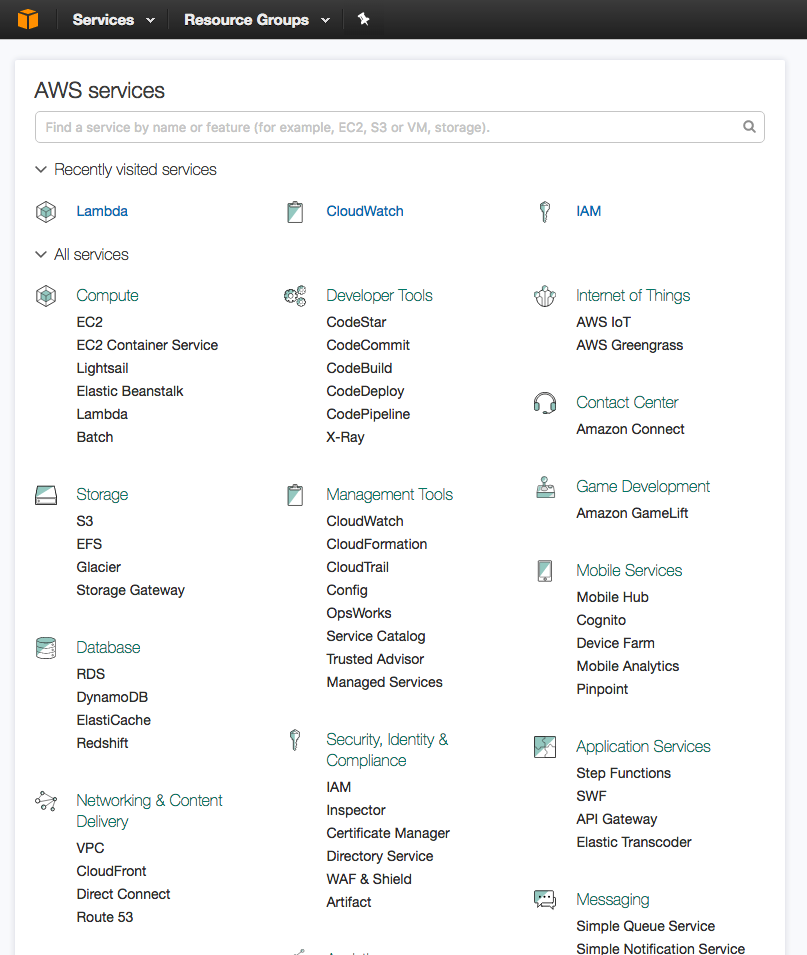Open CloudFormation

tap(376, 544)
